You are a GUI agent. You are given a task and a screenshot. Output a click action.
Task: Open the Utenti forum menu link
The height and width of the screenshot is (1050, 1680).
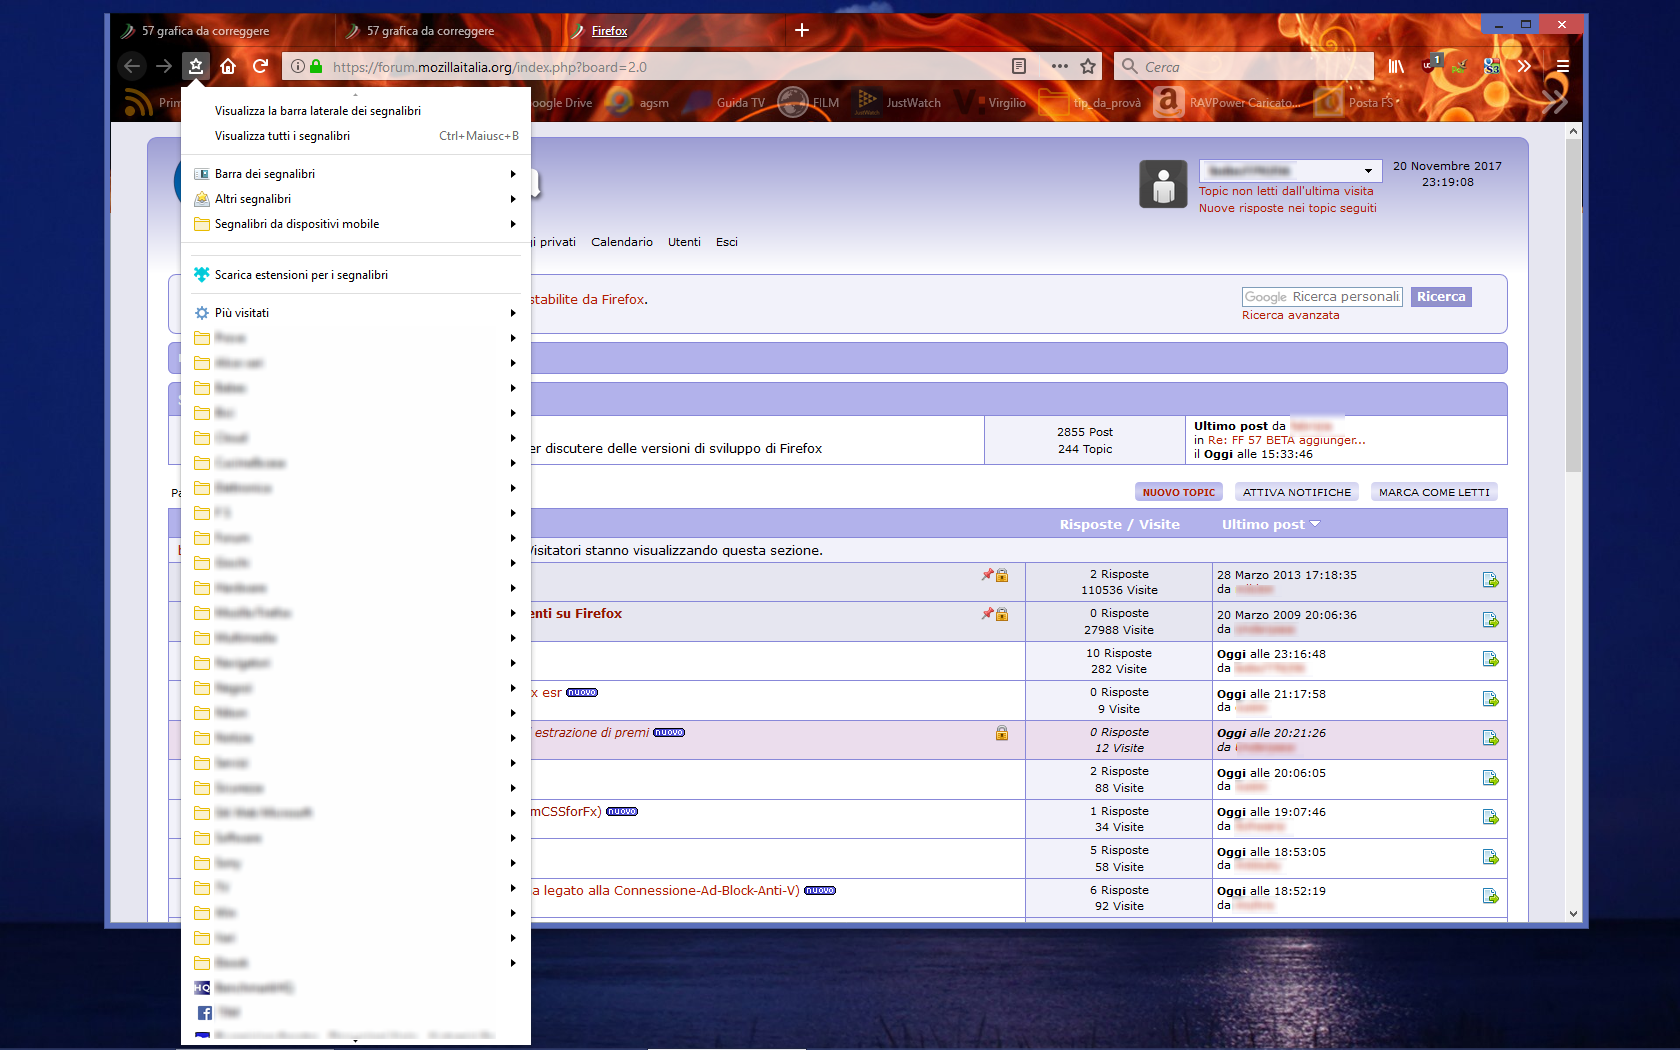(x=684, y=242)
